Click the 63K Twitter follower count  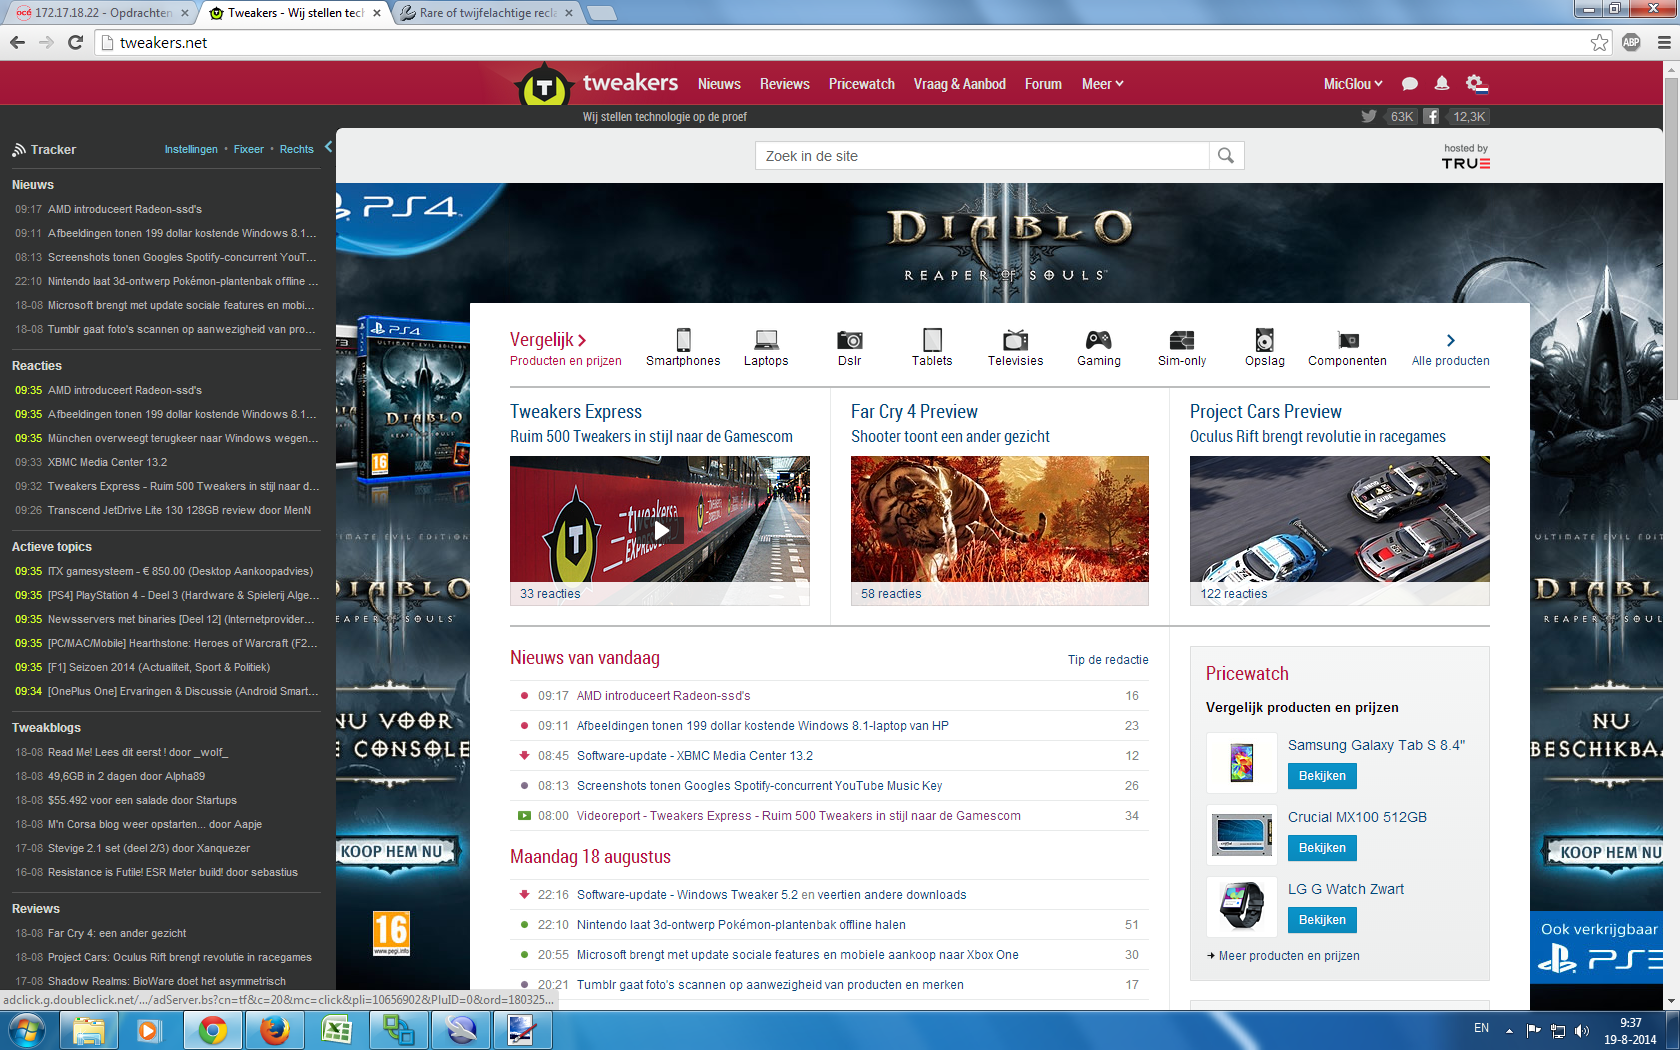pos(1401,117)
